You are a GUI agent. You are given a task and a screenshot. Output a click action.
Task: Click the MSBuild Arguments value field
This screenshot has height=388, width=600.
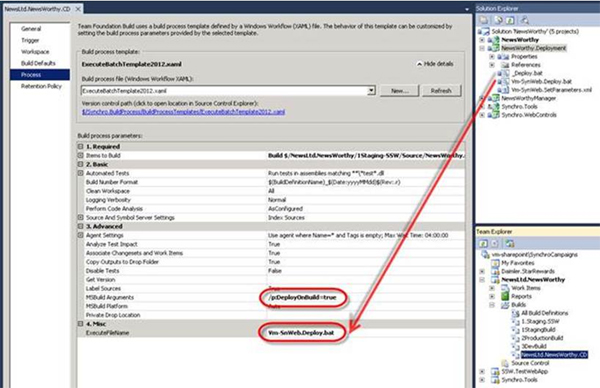(365, 297)
